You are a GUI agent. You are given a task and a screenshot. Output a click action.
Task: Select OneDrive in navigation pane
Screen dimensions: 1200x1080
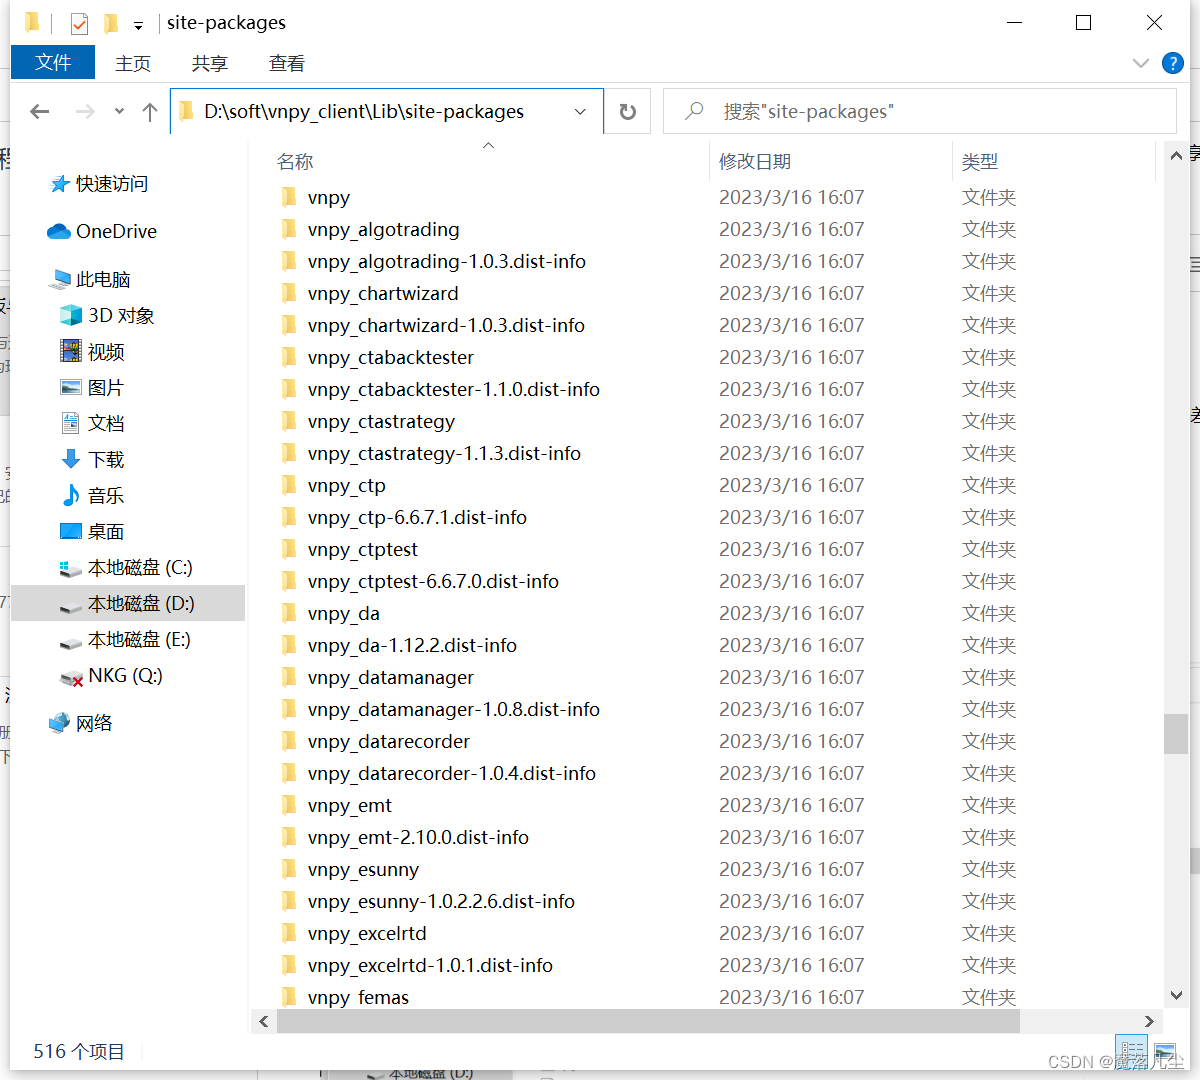116,231
